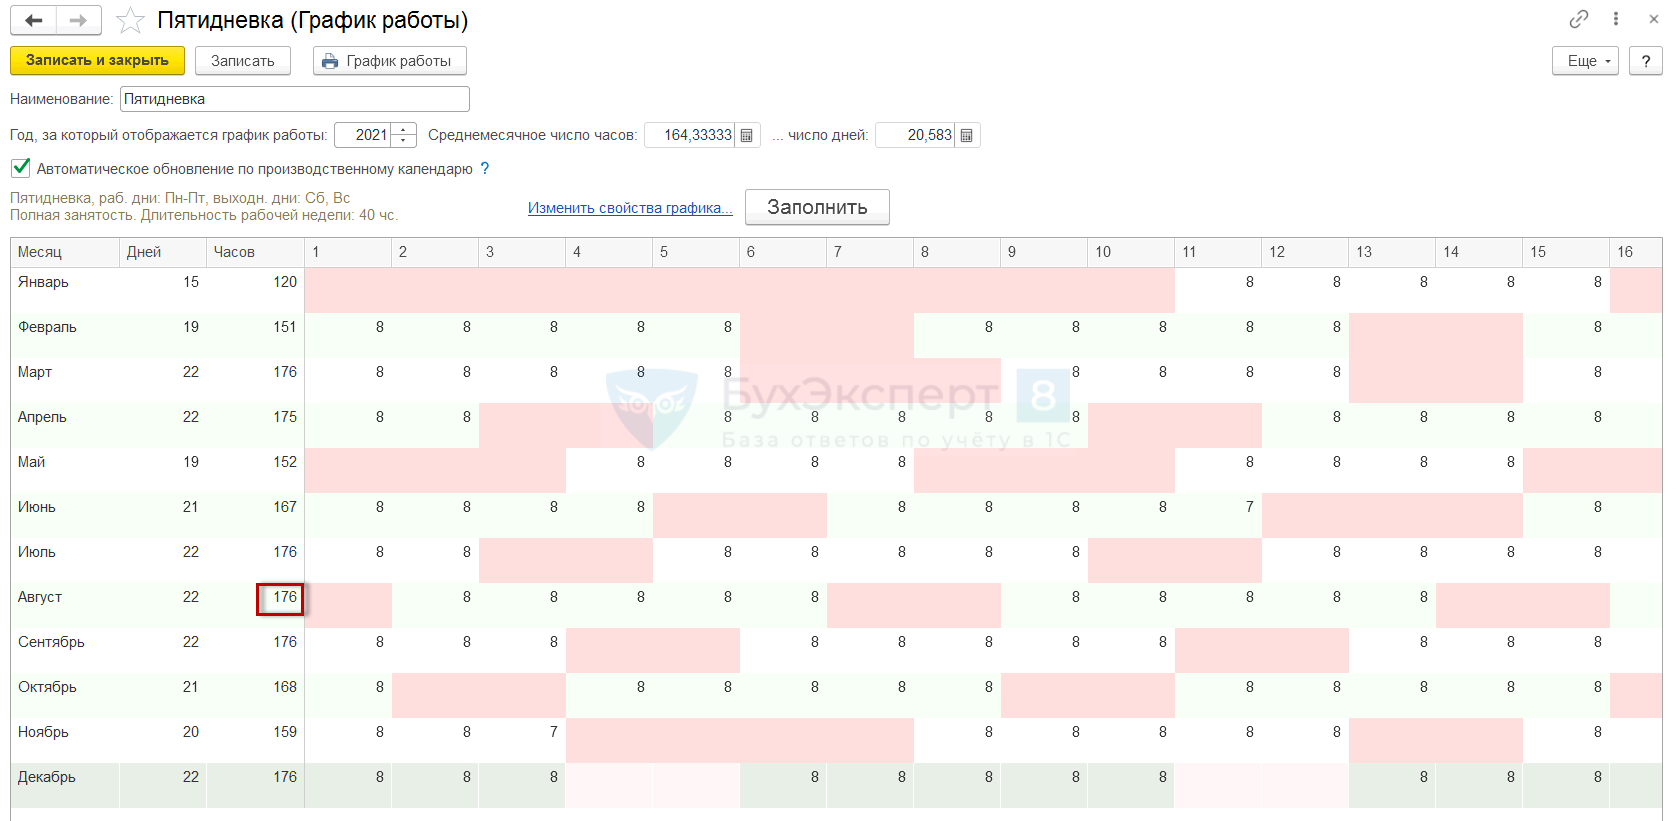
Task: Copy link via chain icon
Action: 1579,19
